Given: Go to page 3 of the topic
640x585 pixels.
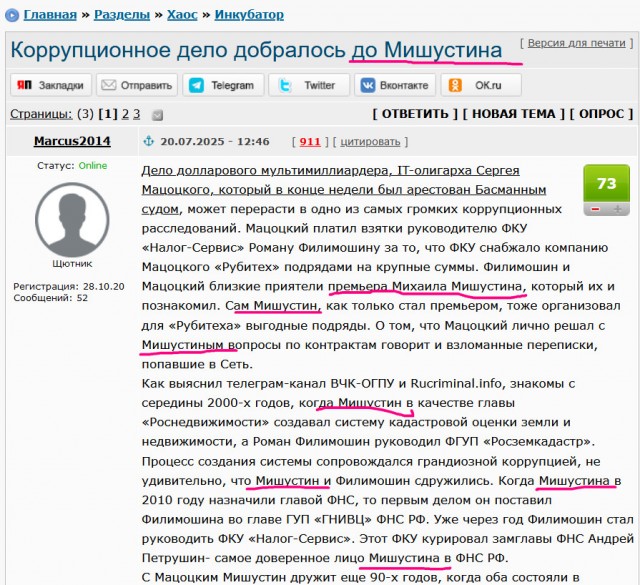Looking at the screenshot, I should coord(136,114).
